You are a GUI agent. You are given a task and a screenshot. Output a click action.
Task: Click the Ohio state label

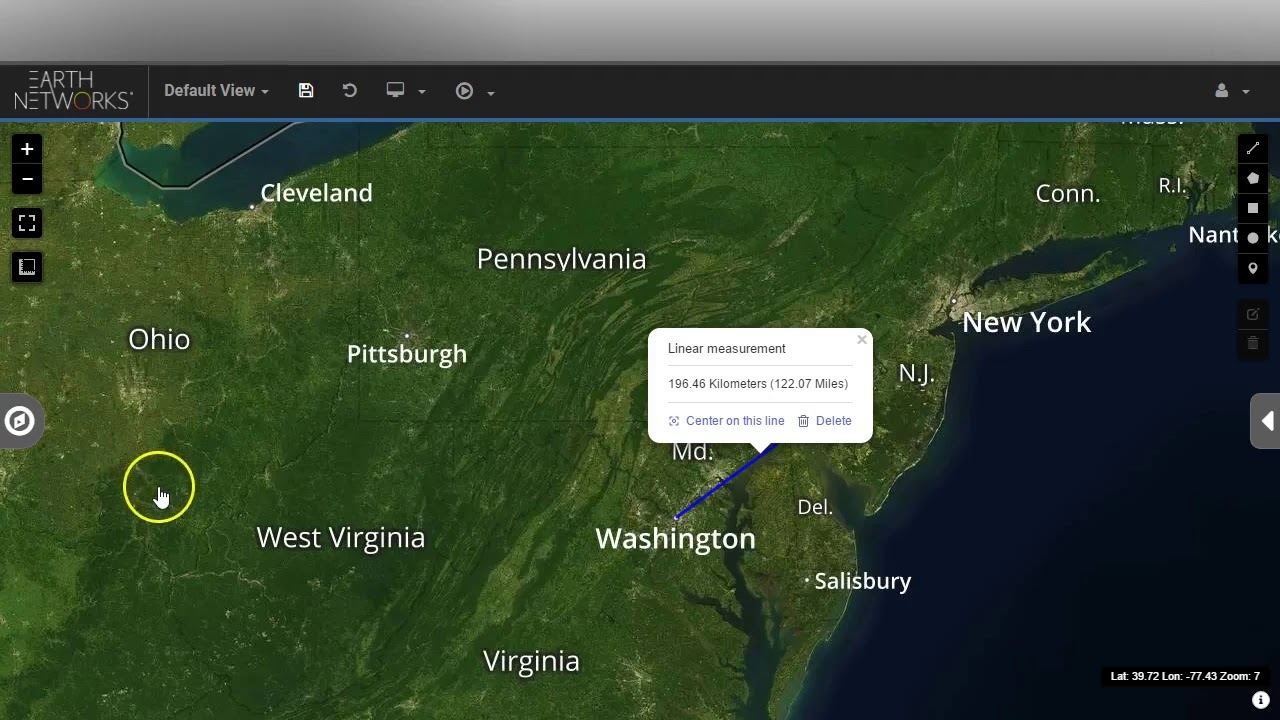(x=159, y=339)
